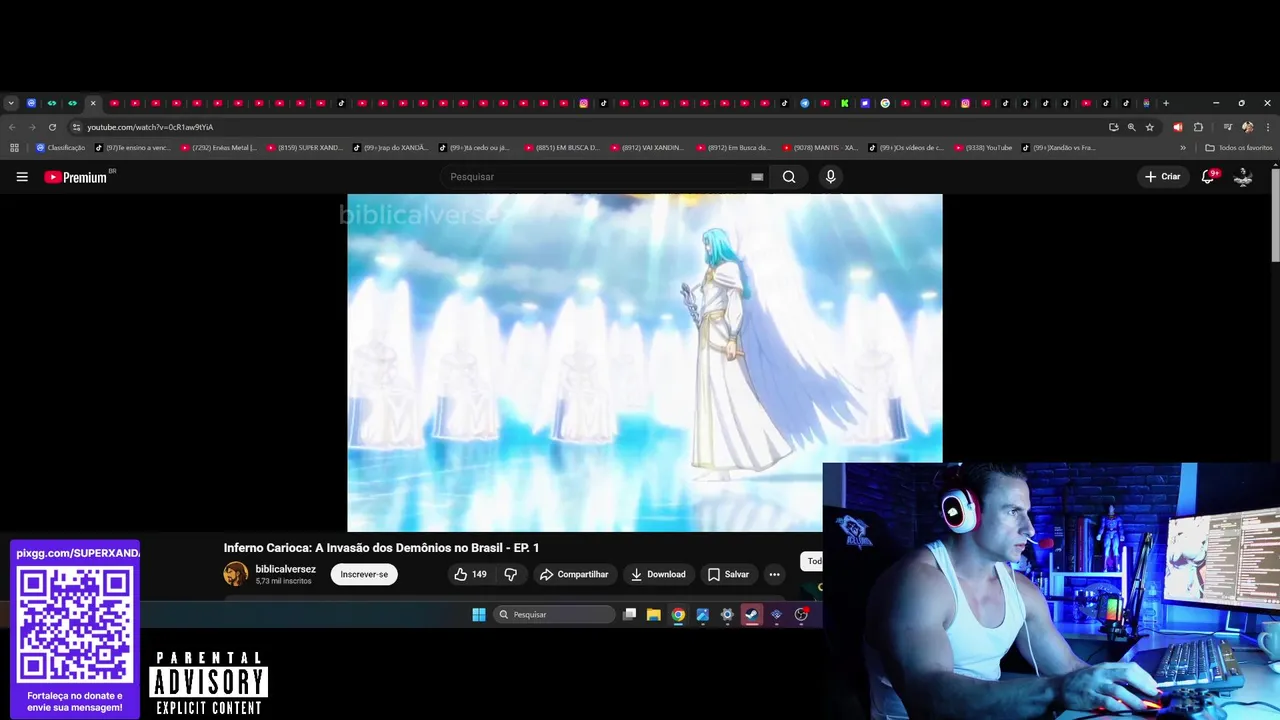Open Todos os favoritos folder

point(1239,148)
